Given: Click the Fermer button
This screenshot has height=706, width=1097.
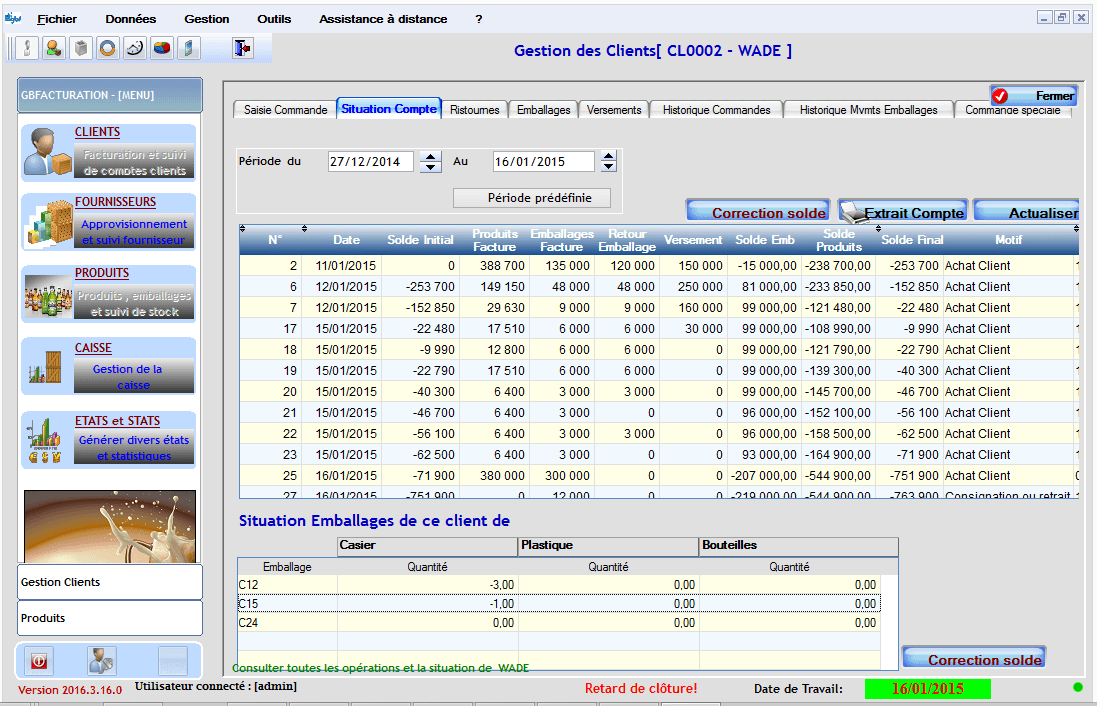Looking at the screenshot, I should pyautogui.click(x=1034, y=96).
